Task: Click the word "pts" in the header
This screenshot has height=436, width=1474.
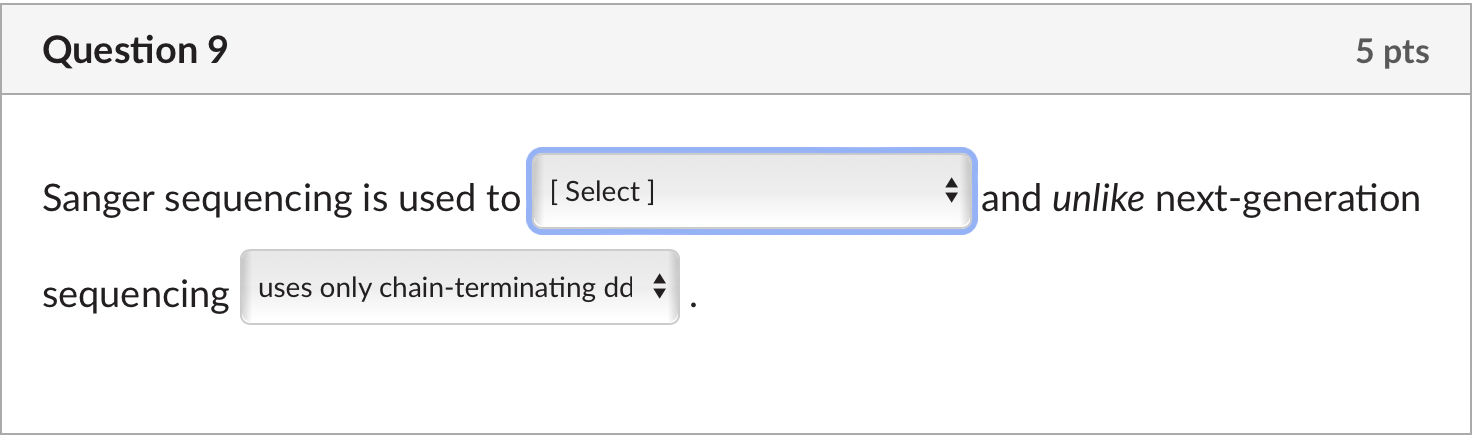Action: click(x=1407, y=52)
